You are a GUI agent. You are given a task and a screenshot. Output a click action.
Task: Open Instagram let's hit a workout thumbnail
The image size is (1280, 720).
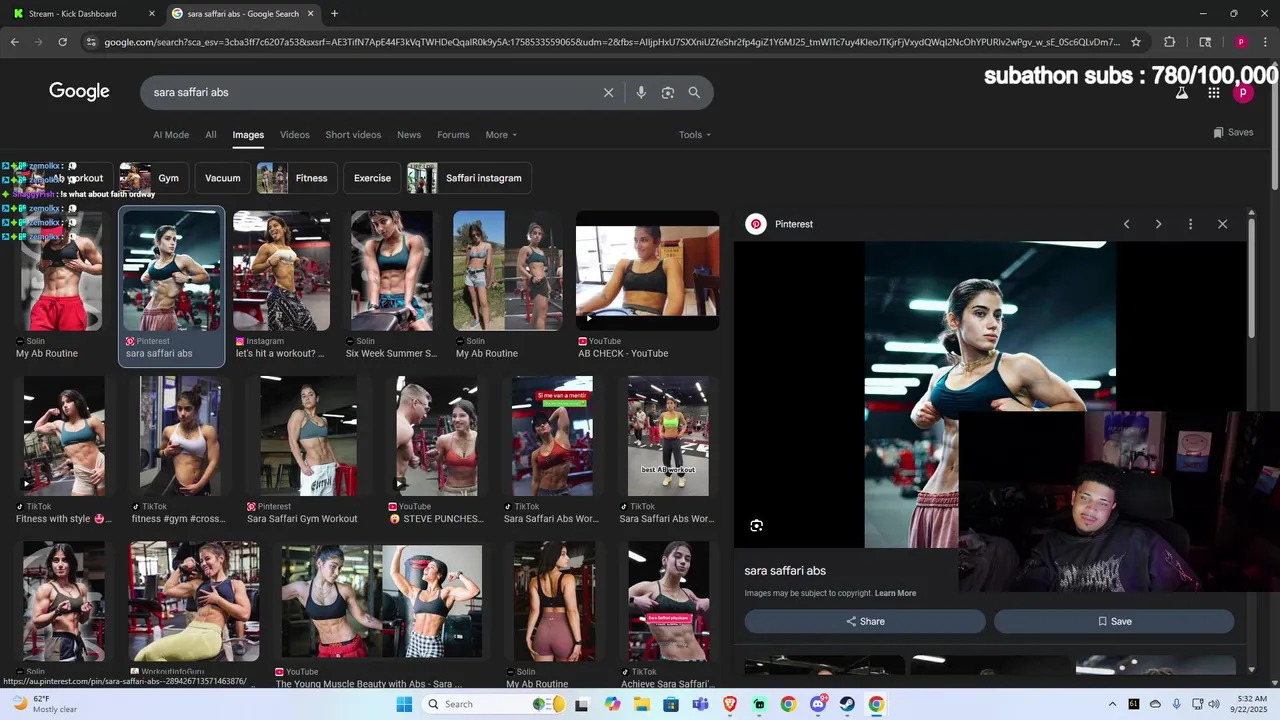tap(281, 270)
